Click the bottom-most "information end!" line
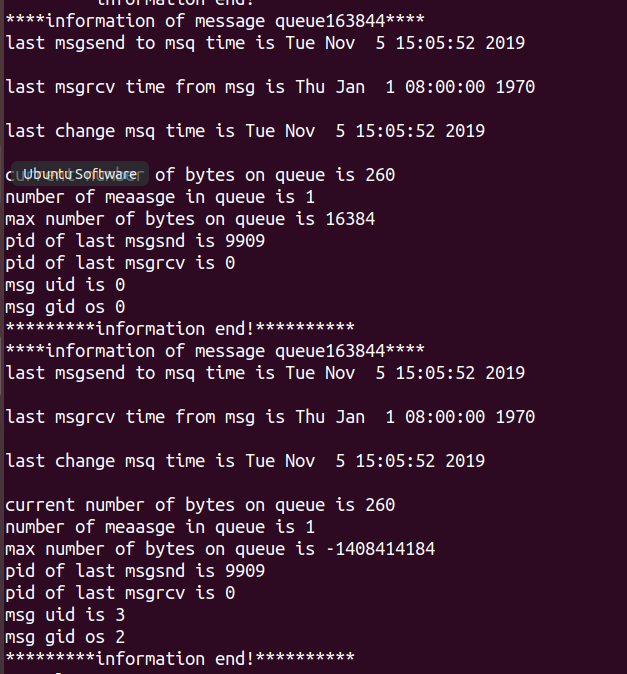This screenshot has width=627, height=674. (180, 659)
